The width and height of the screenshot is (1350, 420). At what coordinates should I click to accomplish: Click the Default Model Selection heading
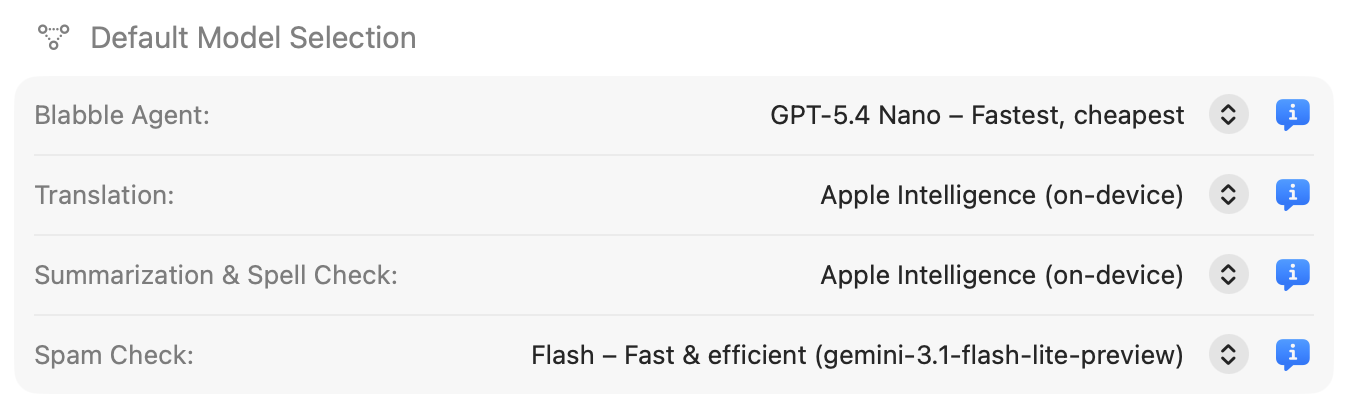click(253, 38)
